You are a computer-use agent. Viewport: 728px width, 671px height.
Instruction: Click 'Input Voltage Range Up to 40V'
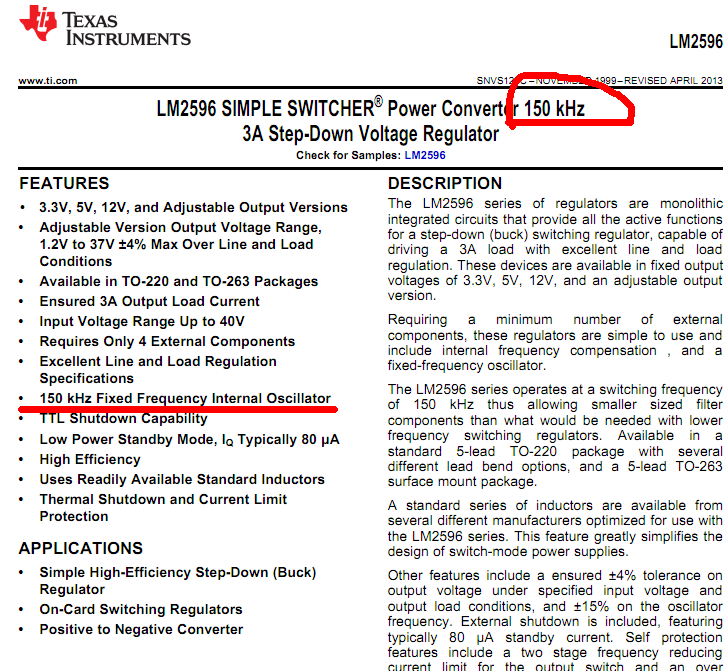[142, 321]
